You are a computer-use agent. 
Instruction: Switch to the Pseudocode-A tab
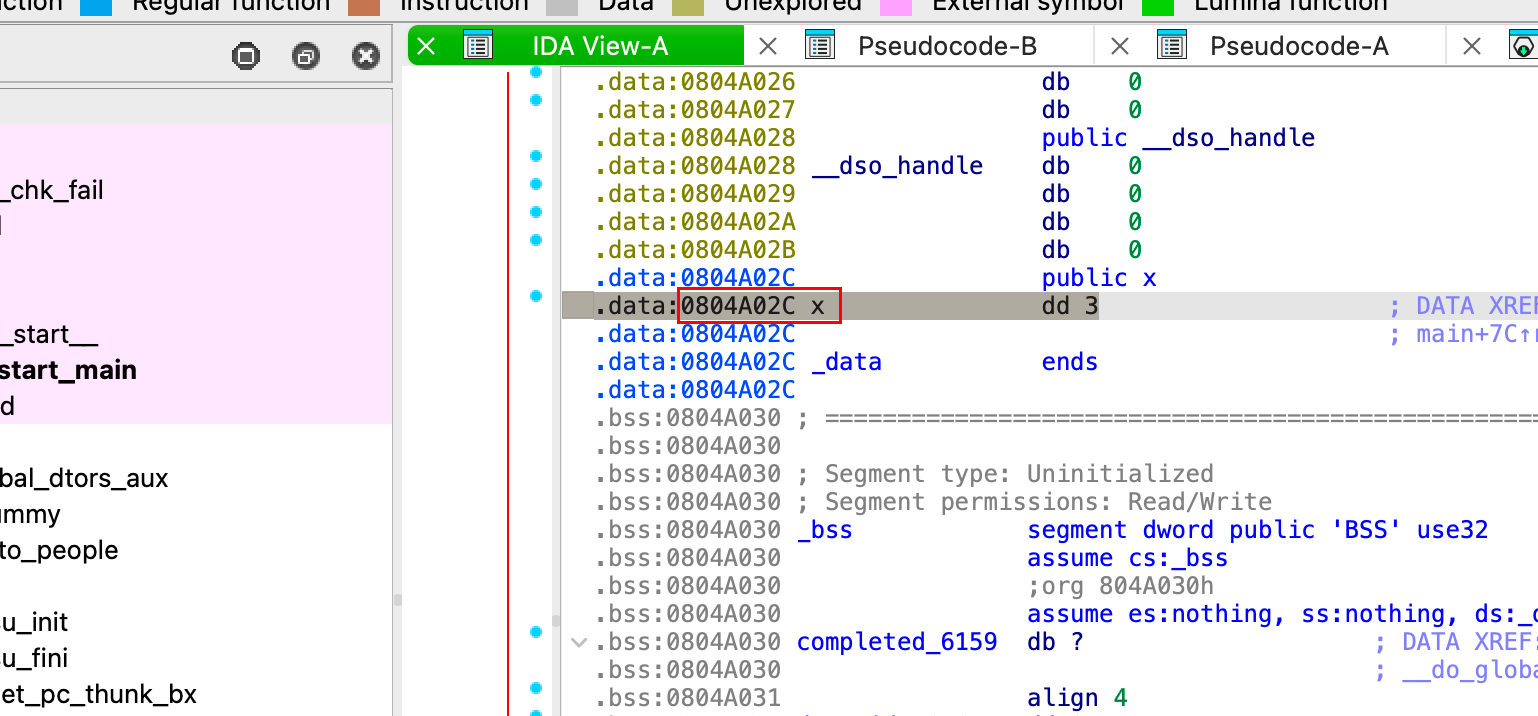tap(1298, 46)
